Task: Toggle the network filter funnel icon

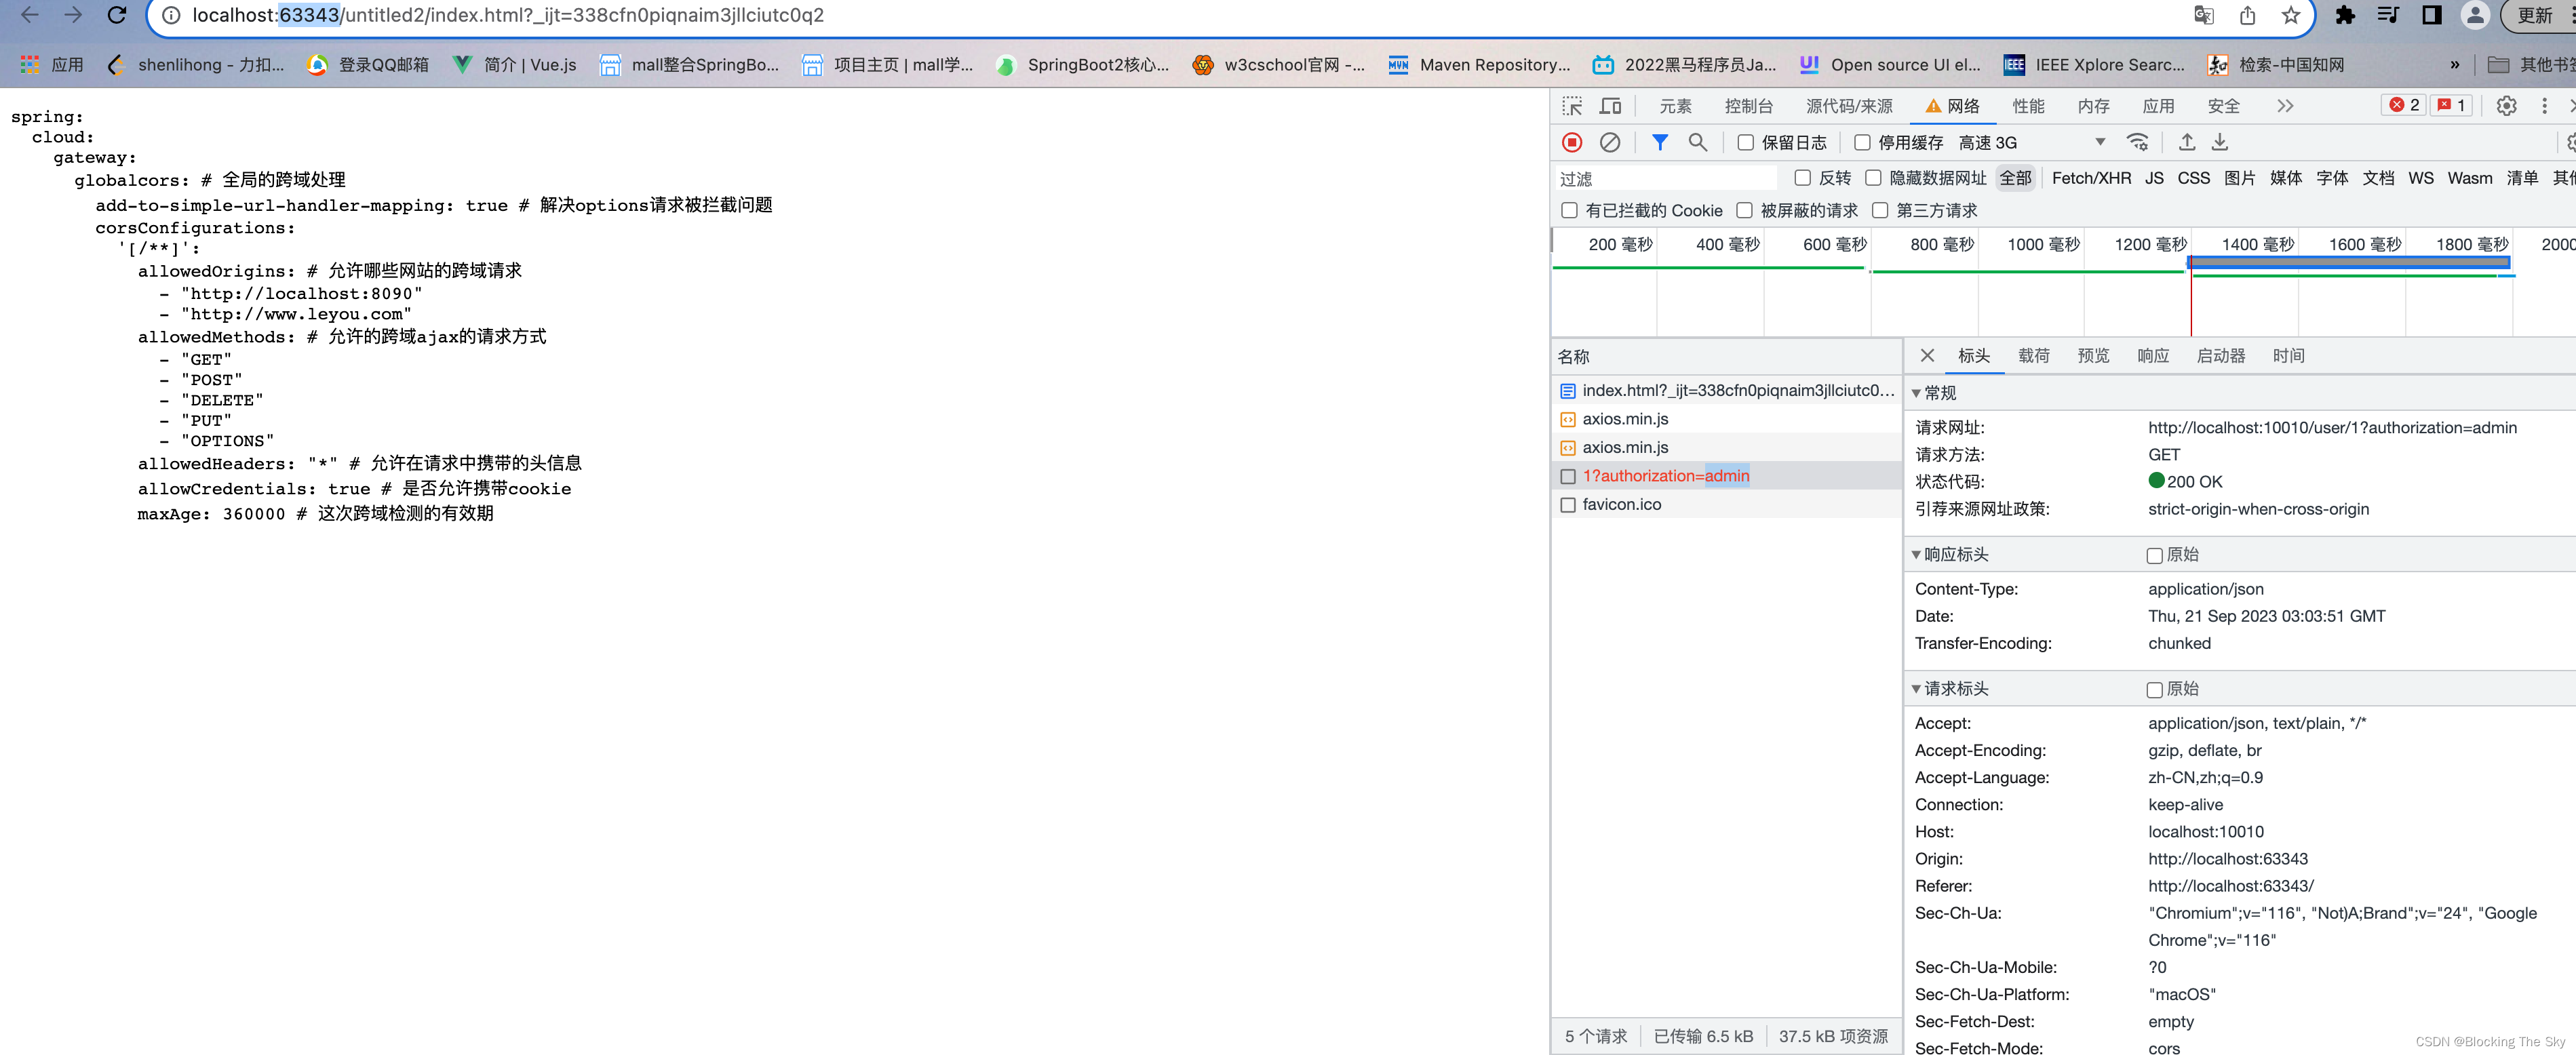Action: (x=1660, y=143)
